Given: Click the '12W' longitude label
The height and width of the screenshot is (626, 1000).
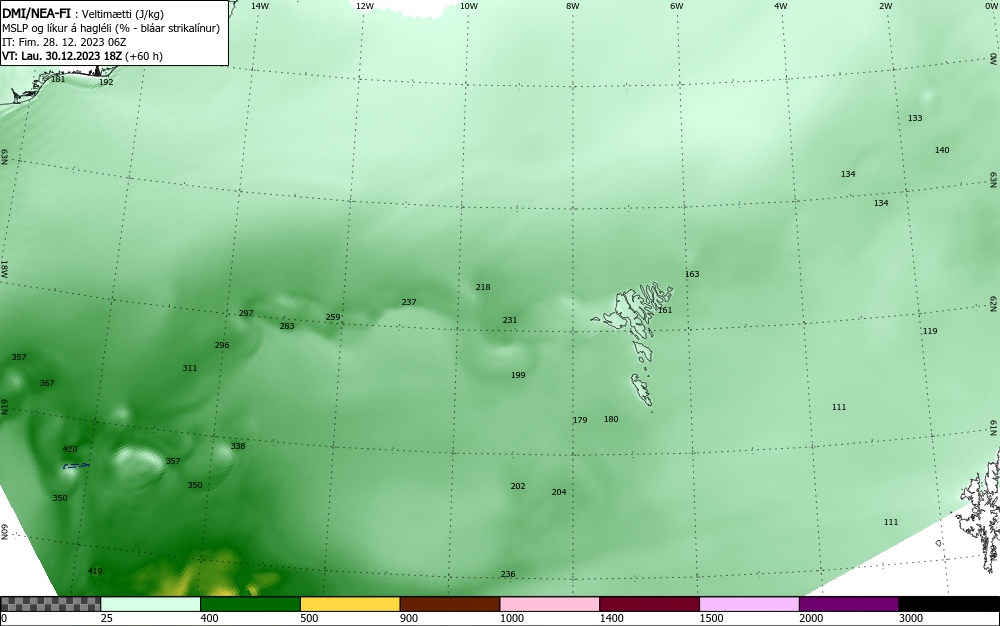Looking at the screenshot, I should click(x=364, y=6).
